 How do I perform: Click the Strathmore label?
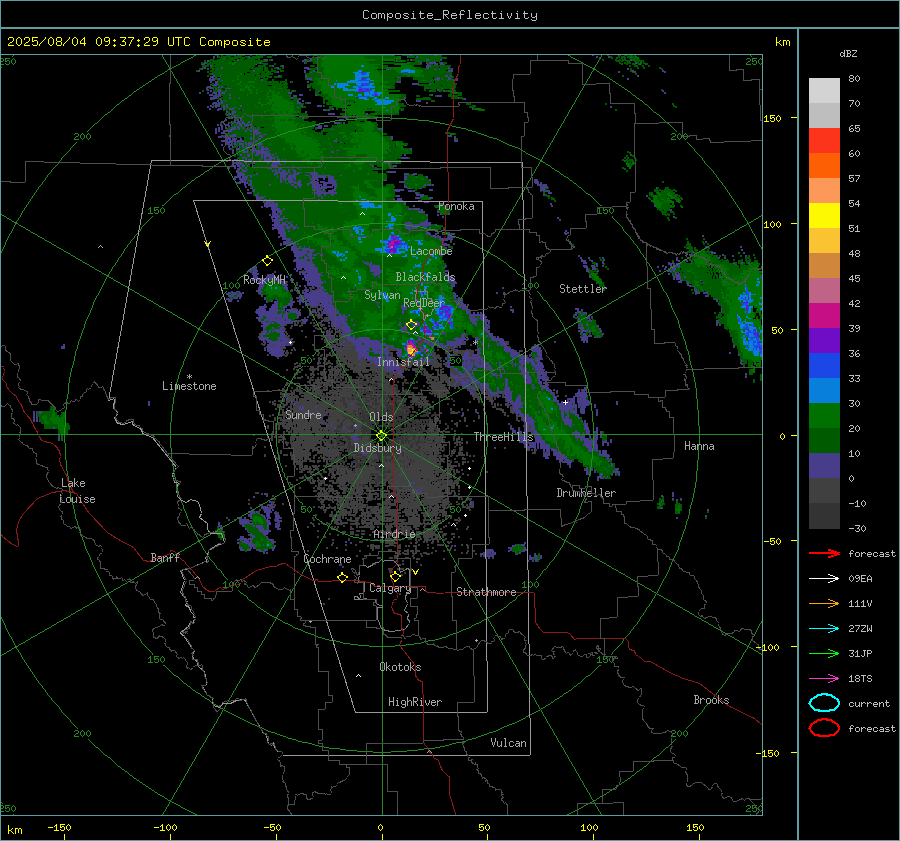click(x=486, y=592)
